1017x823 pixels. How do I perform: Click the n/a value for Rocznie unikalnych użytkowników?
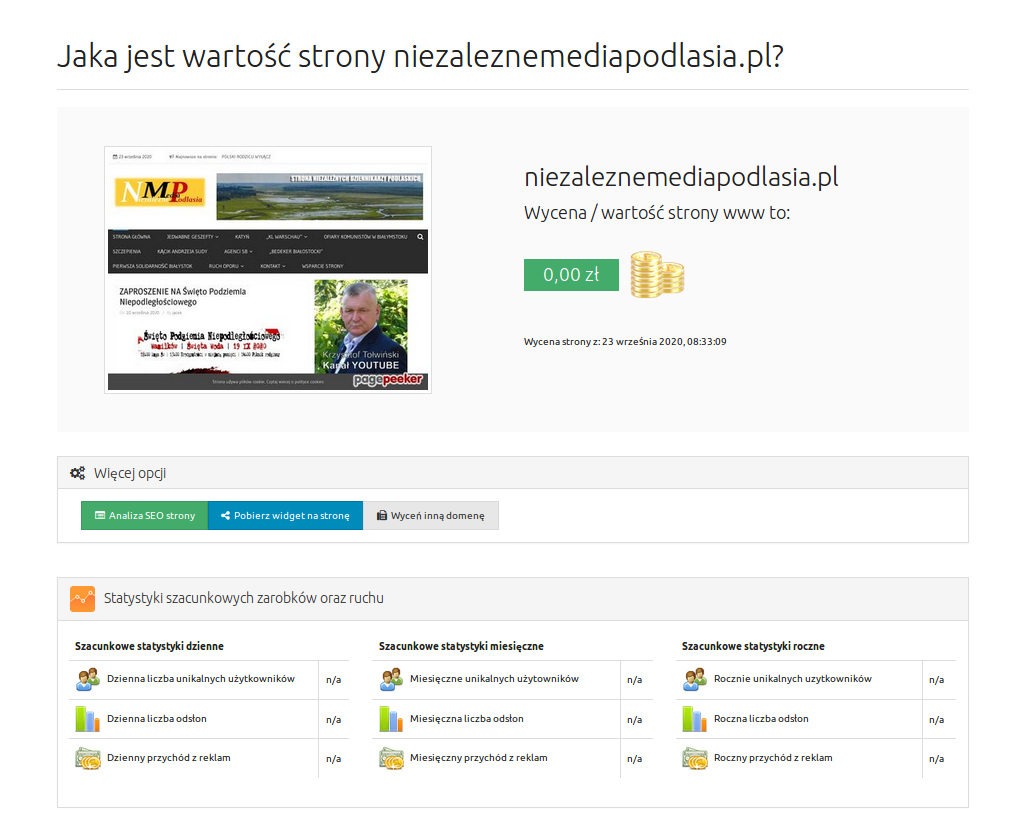[937, 680]
